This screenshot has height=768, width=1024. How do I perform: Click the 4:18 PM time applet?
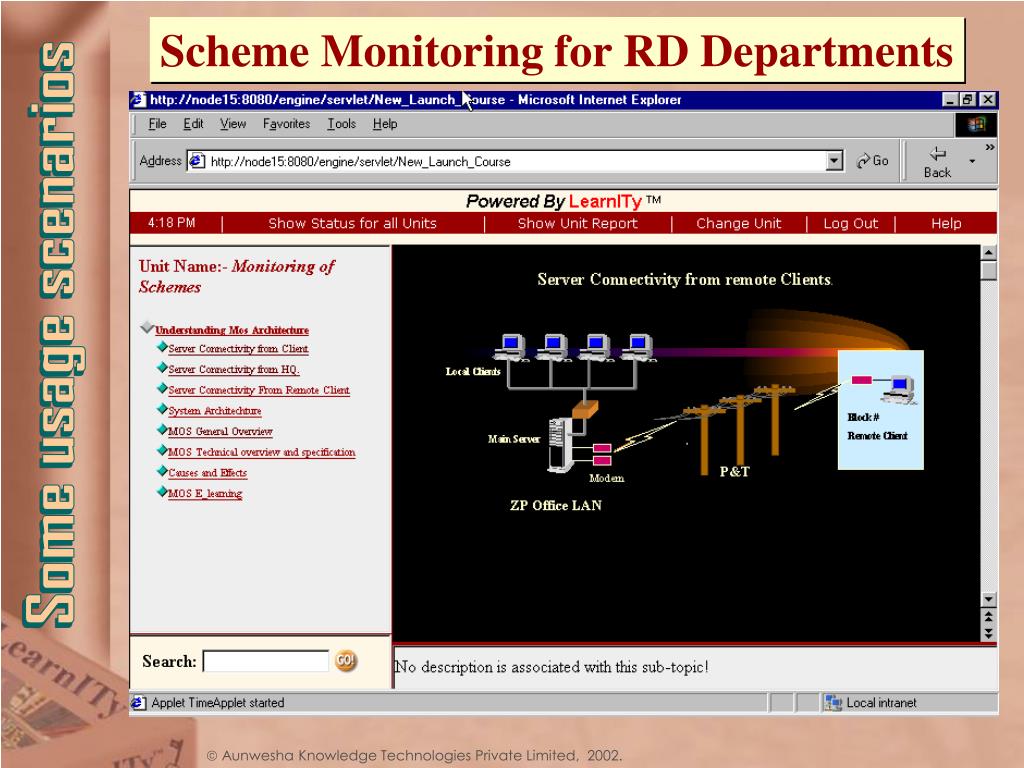[x=171, y=223]
